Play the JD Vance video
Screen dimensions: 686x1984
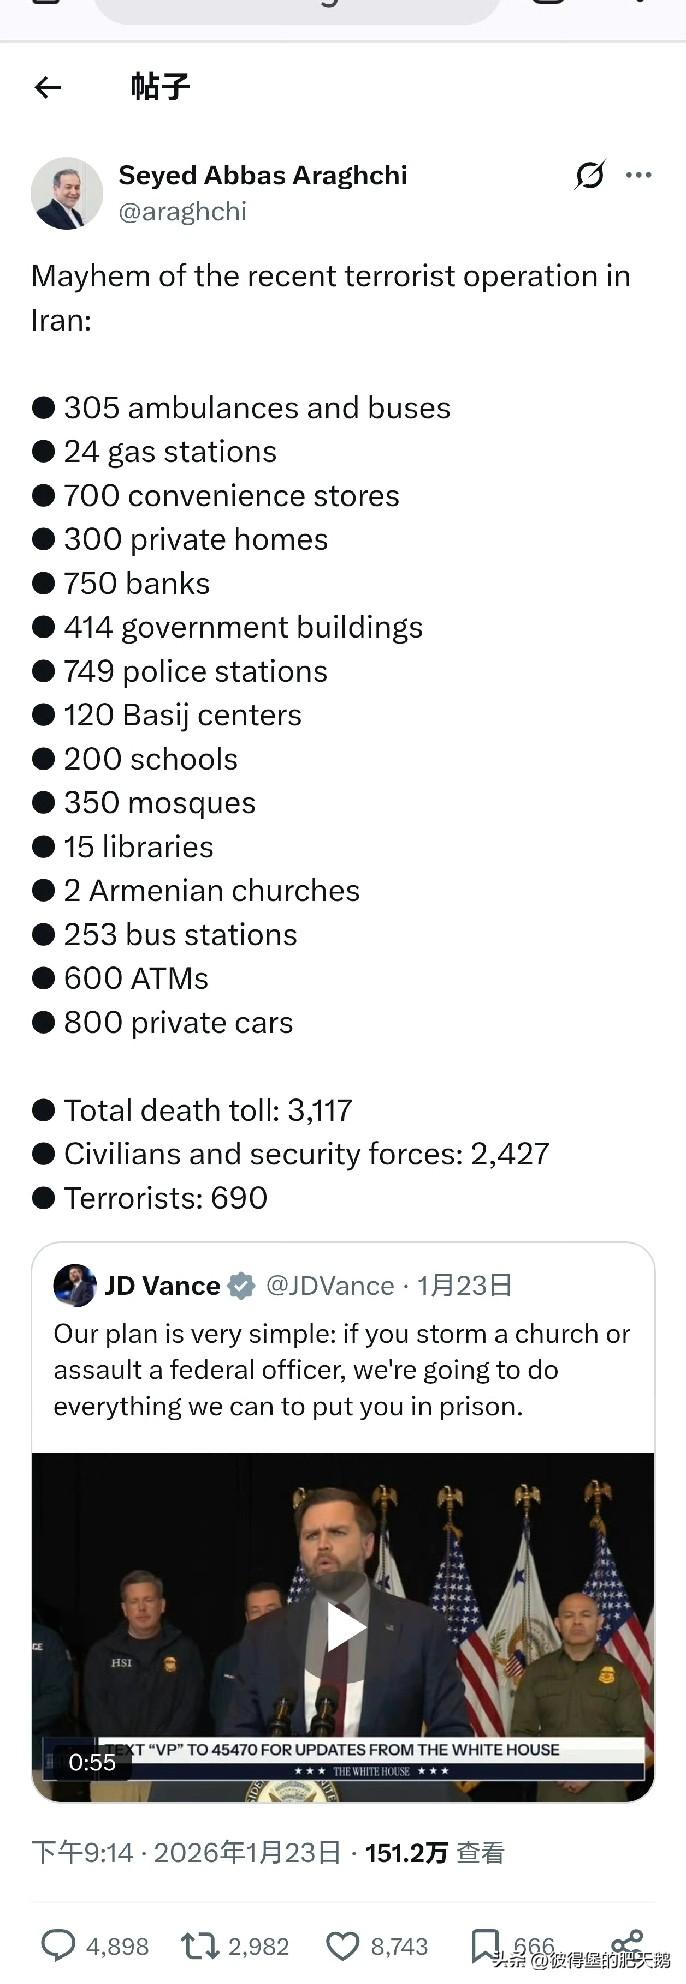[343, 1627]
